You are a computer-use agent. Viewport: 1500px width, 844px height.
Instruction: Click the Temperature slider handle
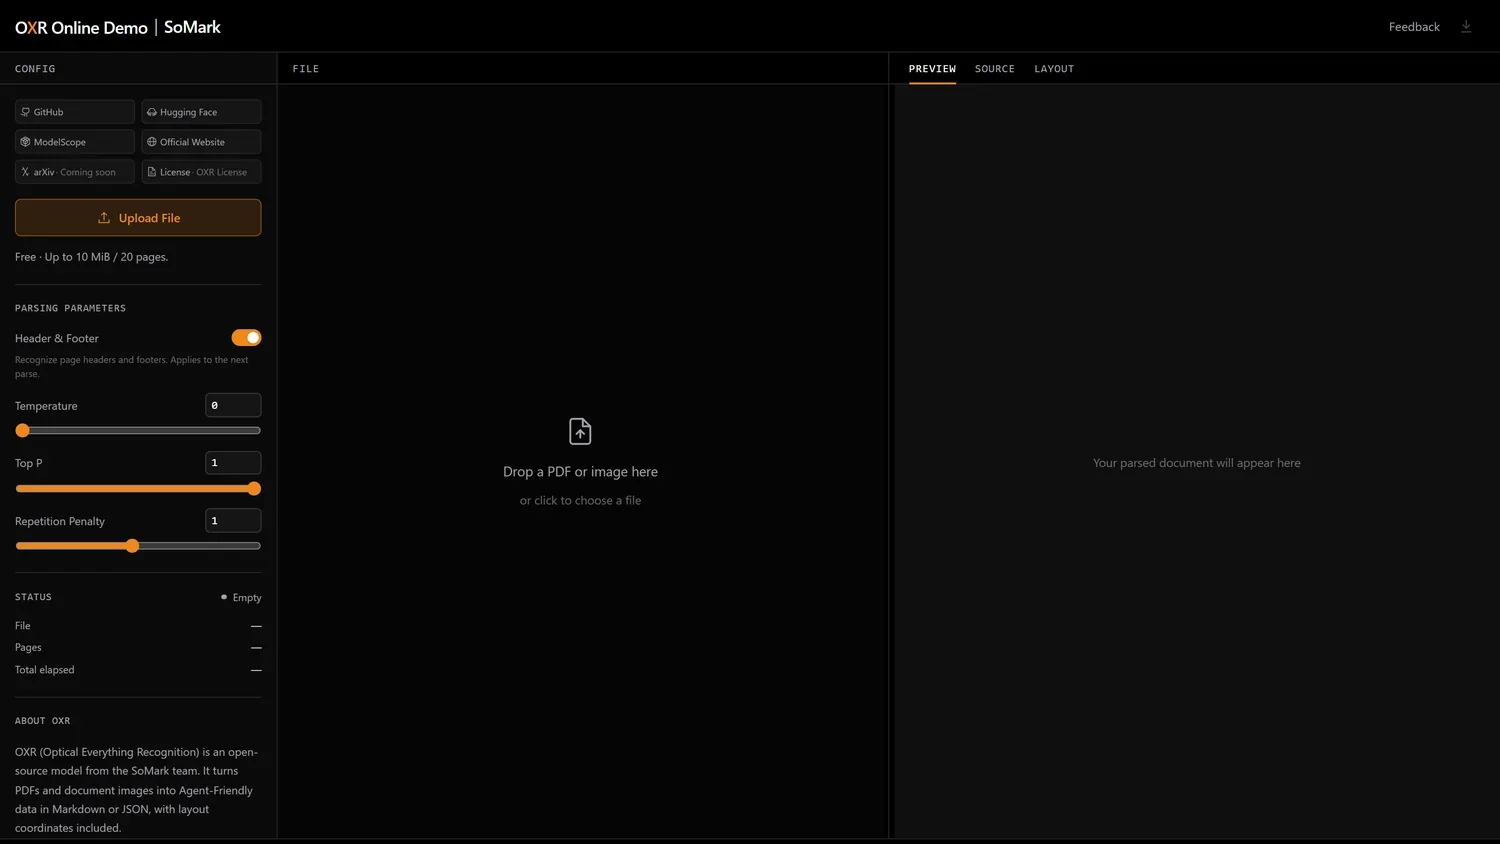pyautogui.click(x=23, y=431)
